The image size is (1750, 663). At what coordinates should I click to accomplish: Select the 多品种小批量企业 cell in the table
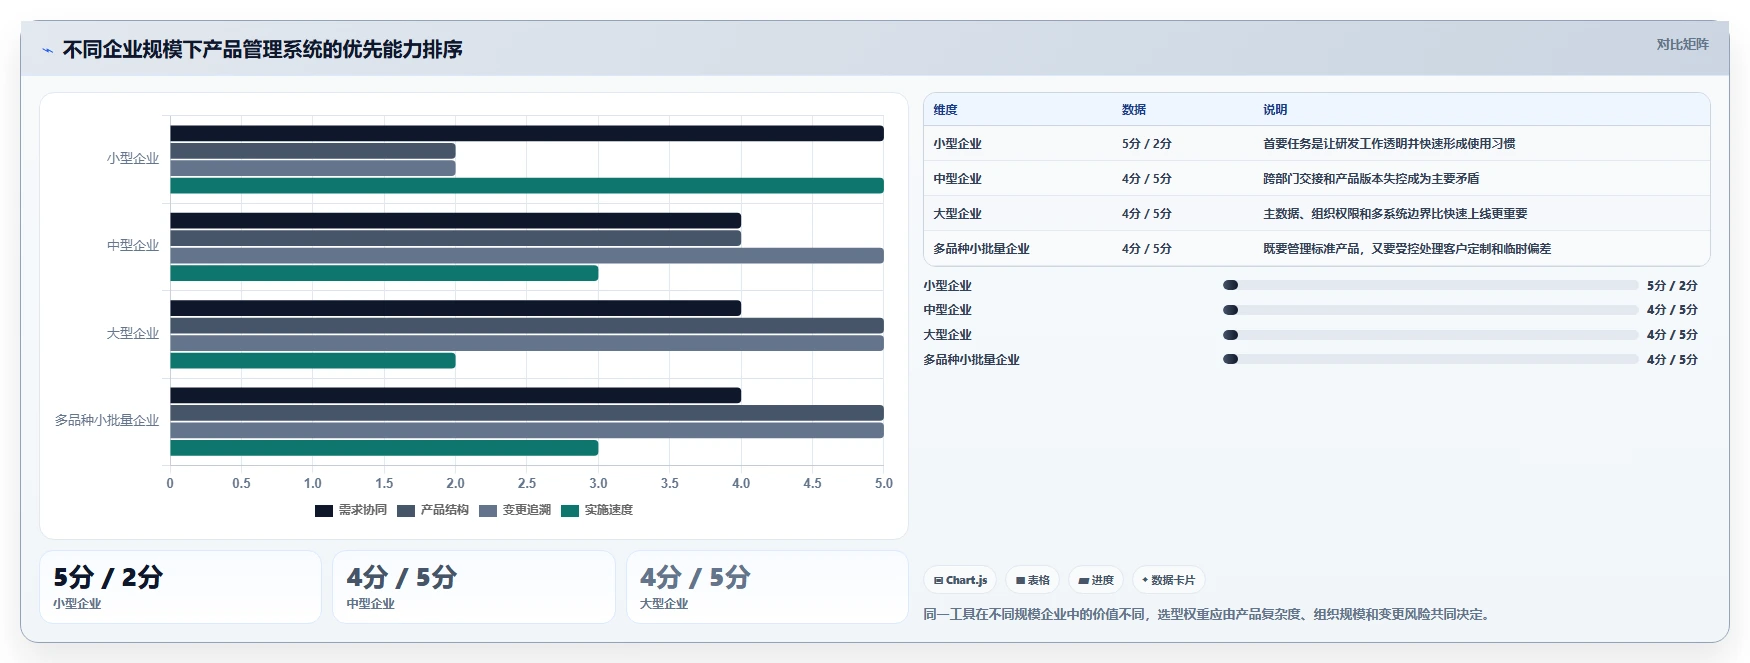(x=981, y=249)
